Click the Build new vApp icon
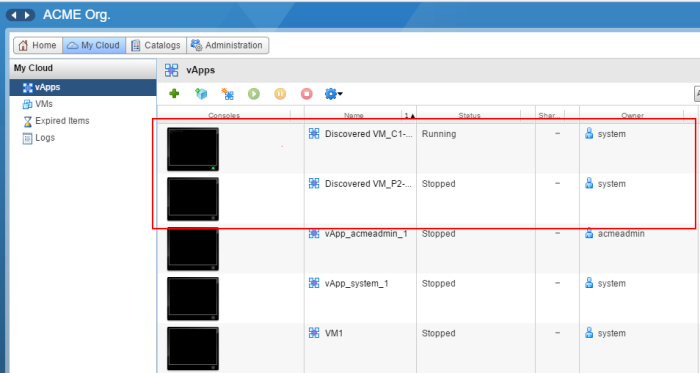This screenshot has height=373, width=700. click(228, 94)
